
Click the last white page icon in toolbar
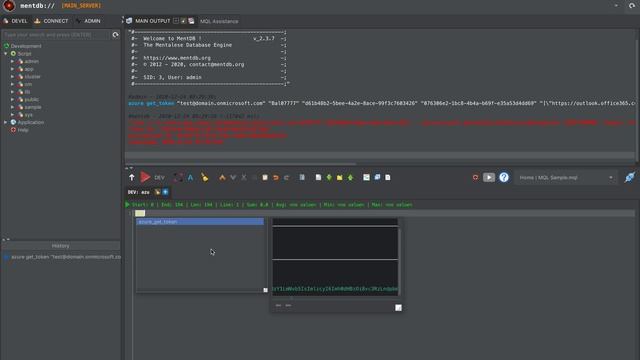388,178
